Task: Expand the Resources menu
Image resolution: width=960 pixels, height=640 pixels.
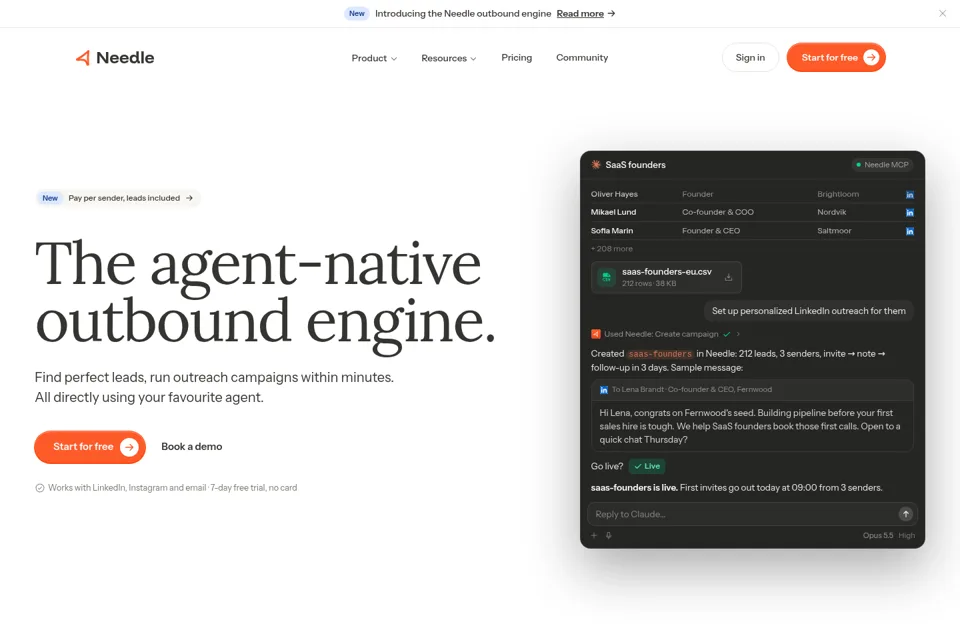Action: (448, 58)
